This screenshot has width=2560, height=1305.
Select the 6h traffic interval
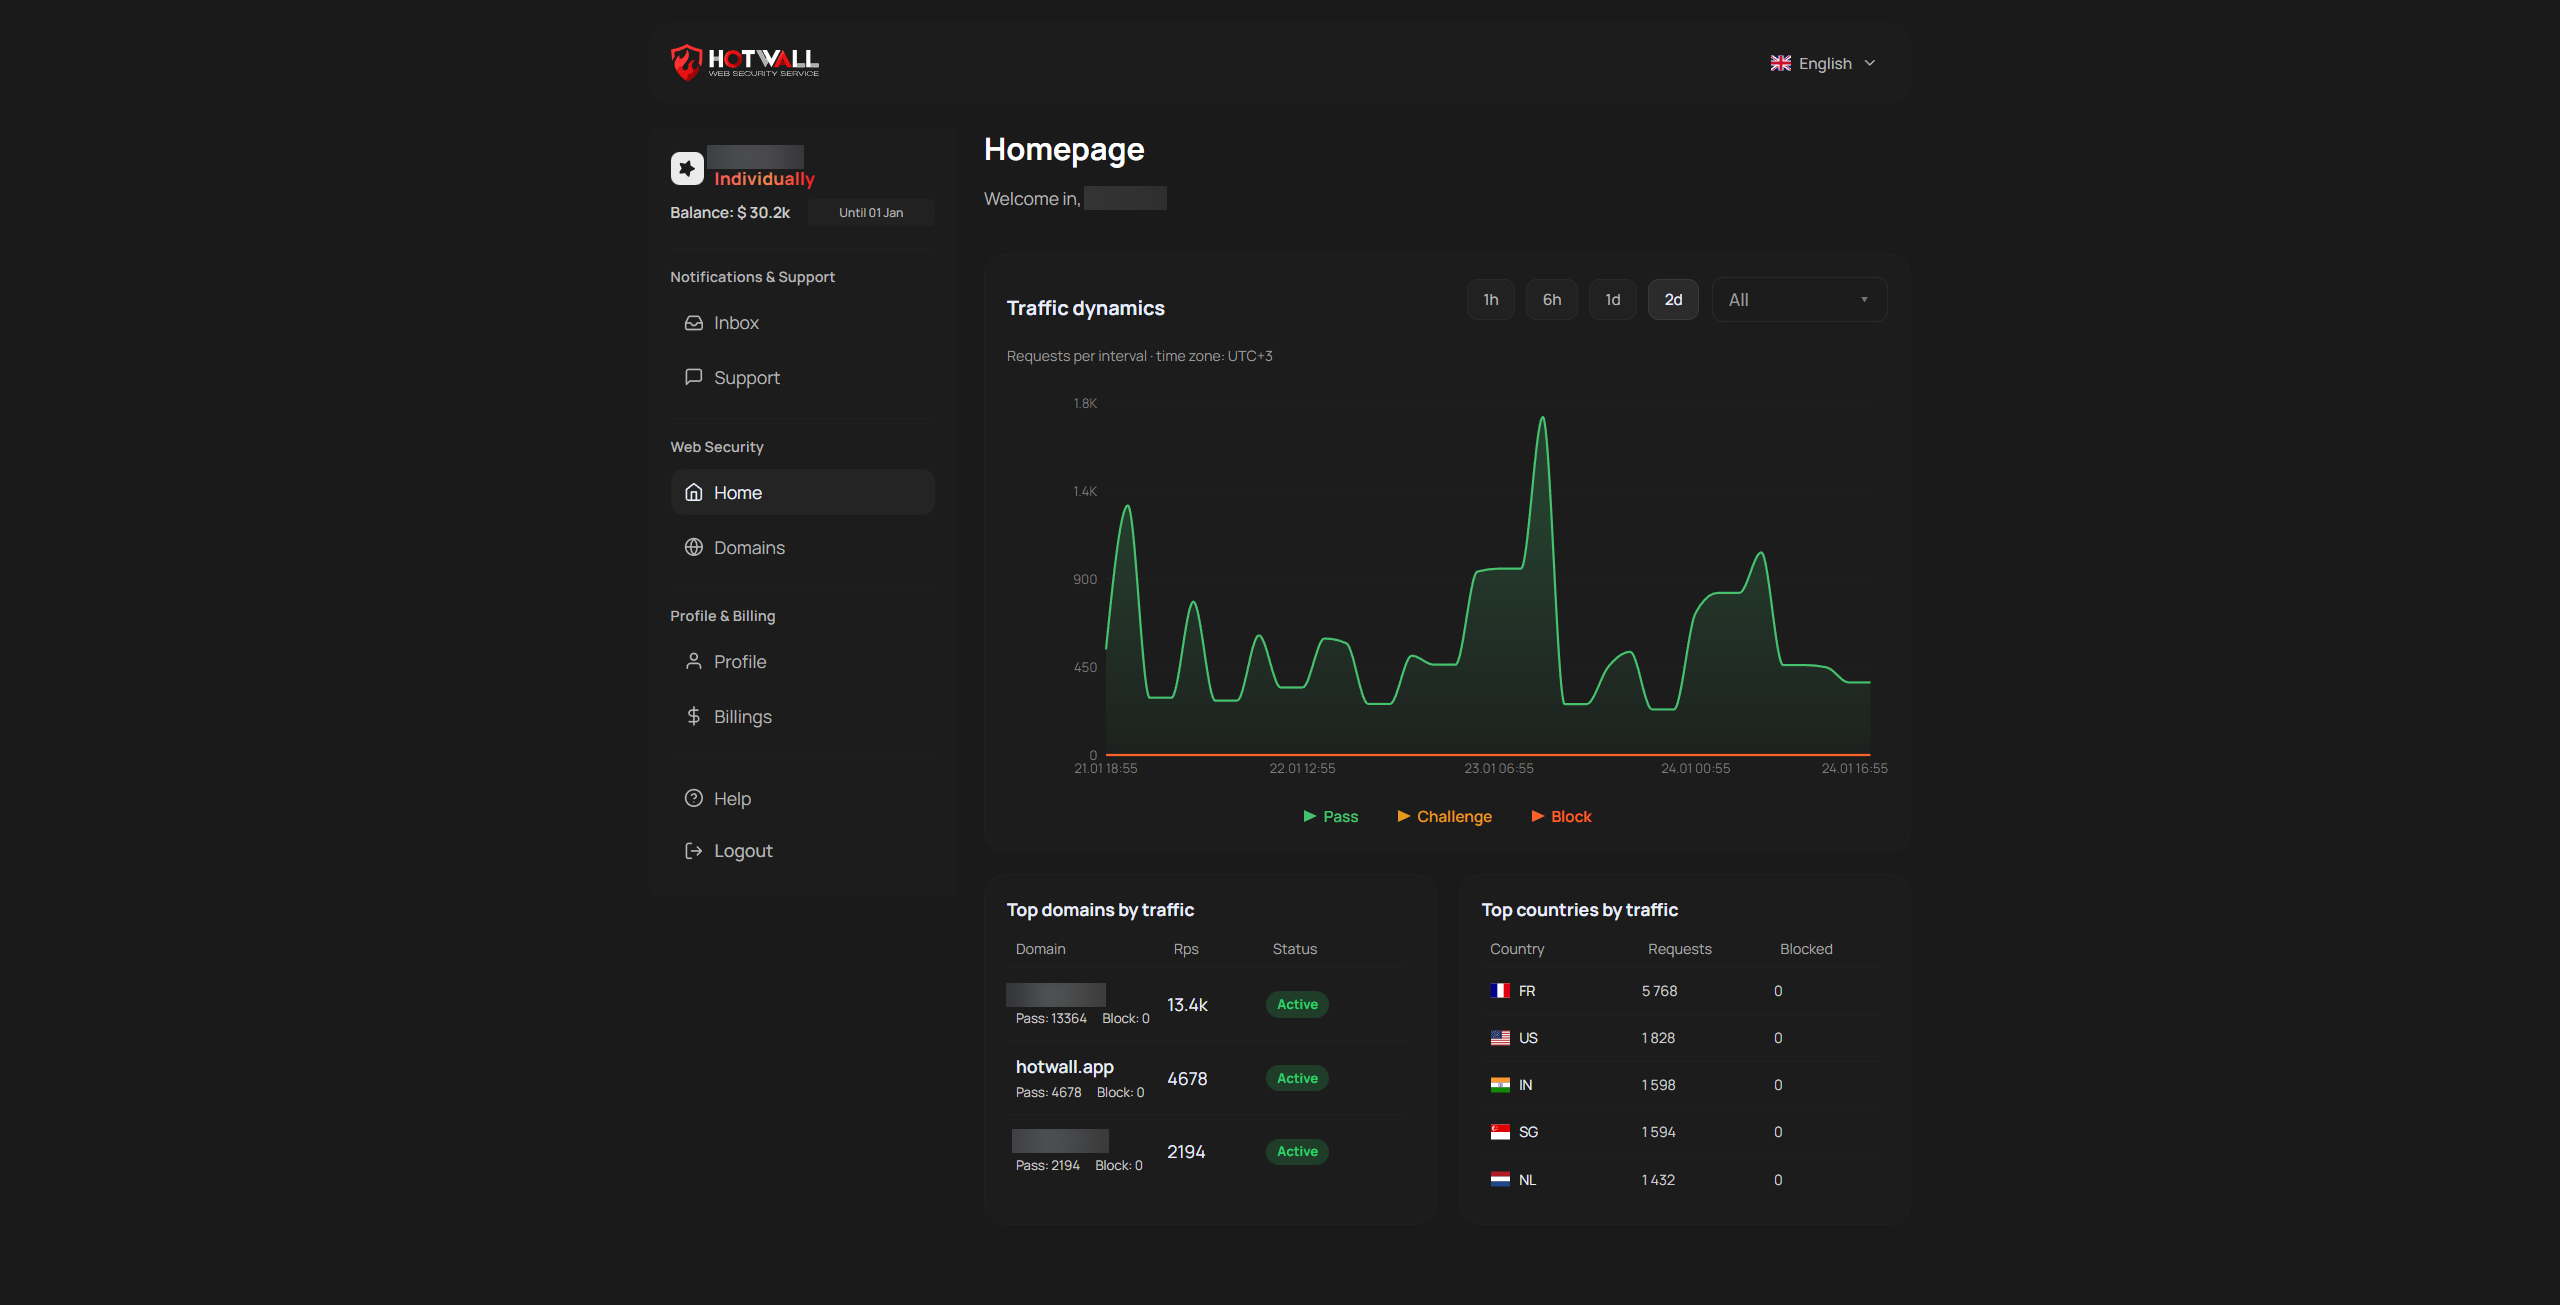point(1551,299)
